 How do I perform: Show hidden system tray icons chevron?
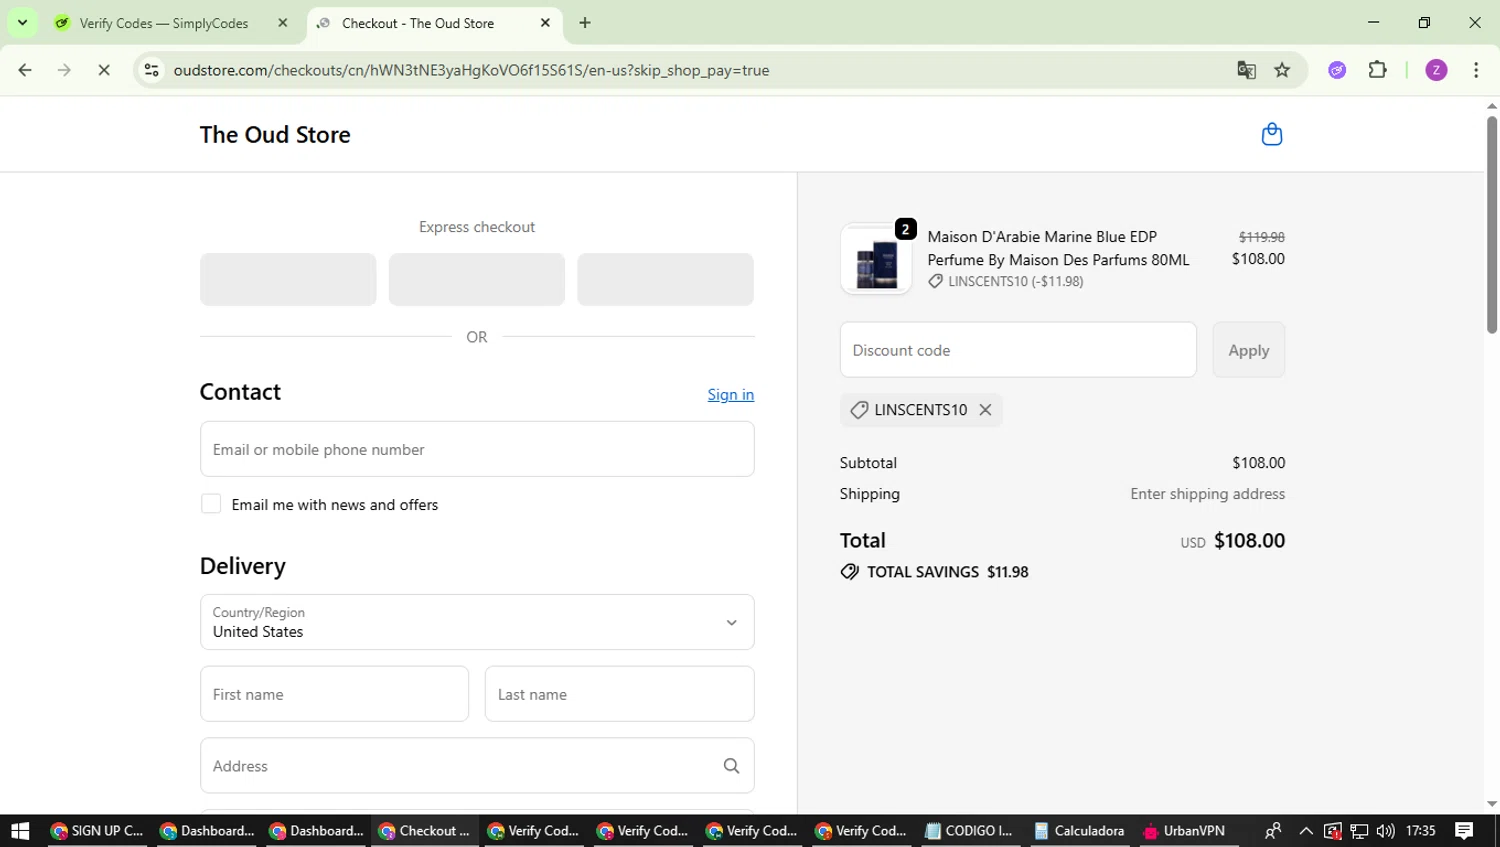[x=1306, y=831]
